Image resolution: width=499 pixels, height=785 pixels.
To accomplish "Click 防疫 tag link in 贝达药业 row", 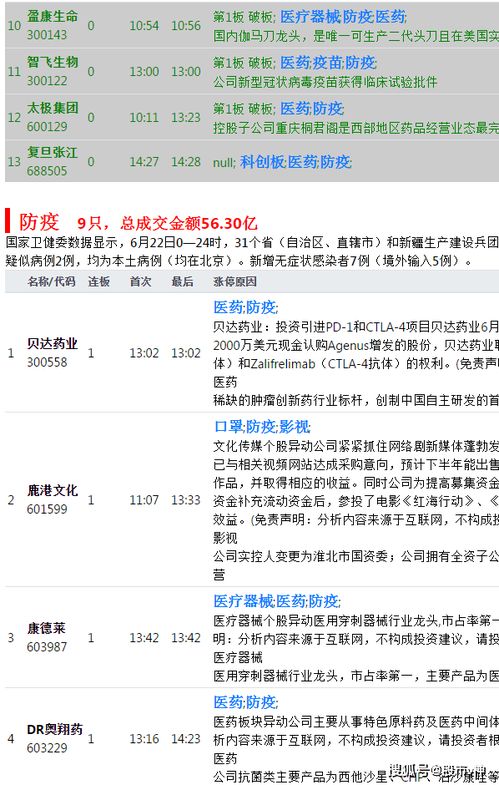I will (261, 307).
